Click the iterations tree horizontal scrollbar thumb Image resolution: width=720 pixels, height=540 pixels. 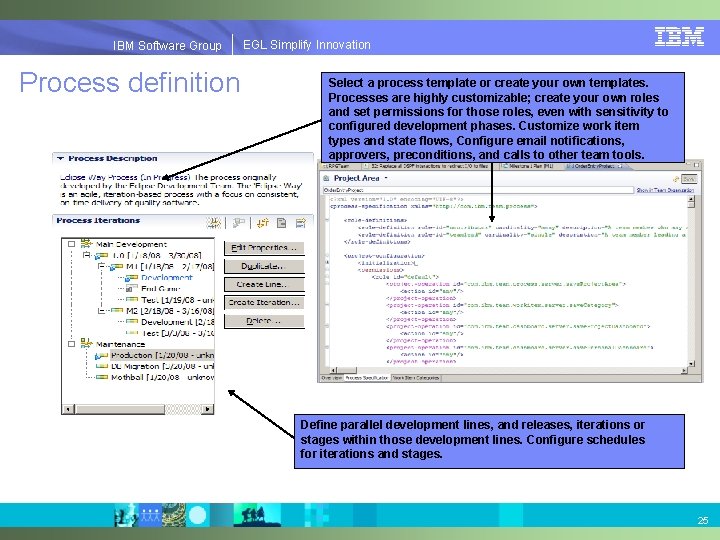click(x=120, y=409)
